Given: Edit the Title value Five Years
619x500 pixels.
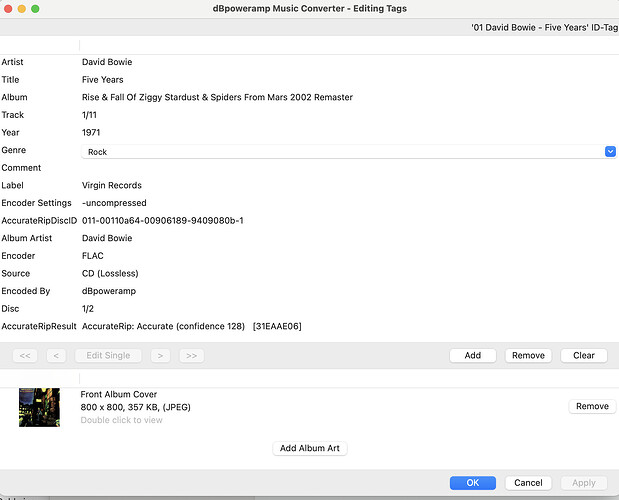Looking at the screenshot, I should (103, 80).
